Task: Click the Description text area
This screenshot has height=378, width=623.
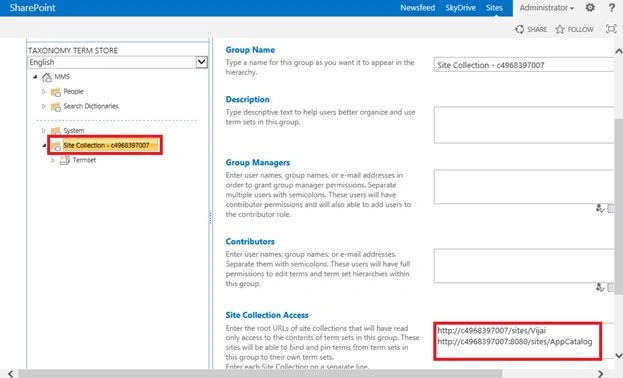Action: 524,124
